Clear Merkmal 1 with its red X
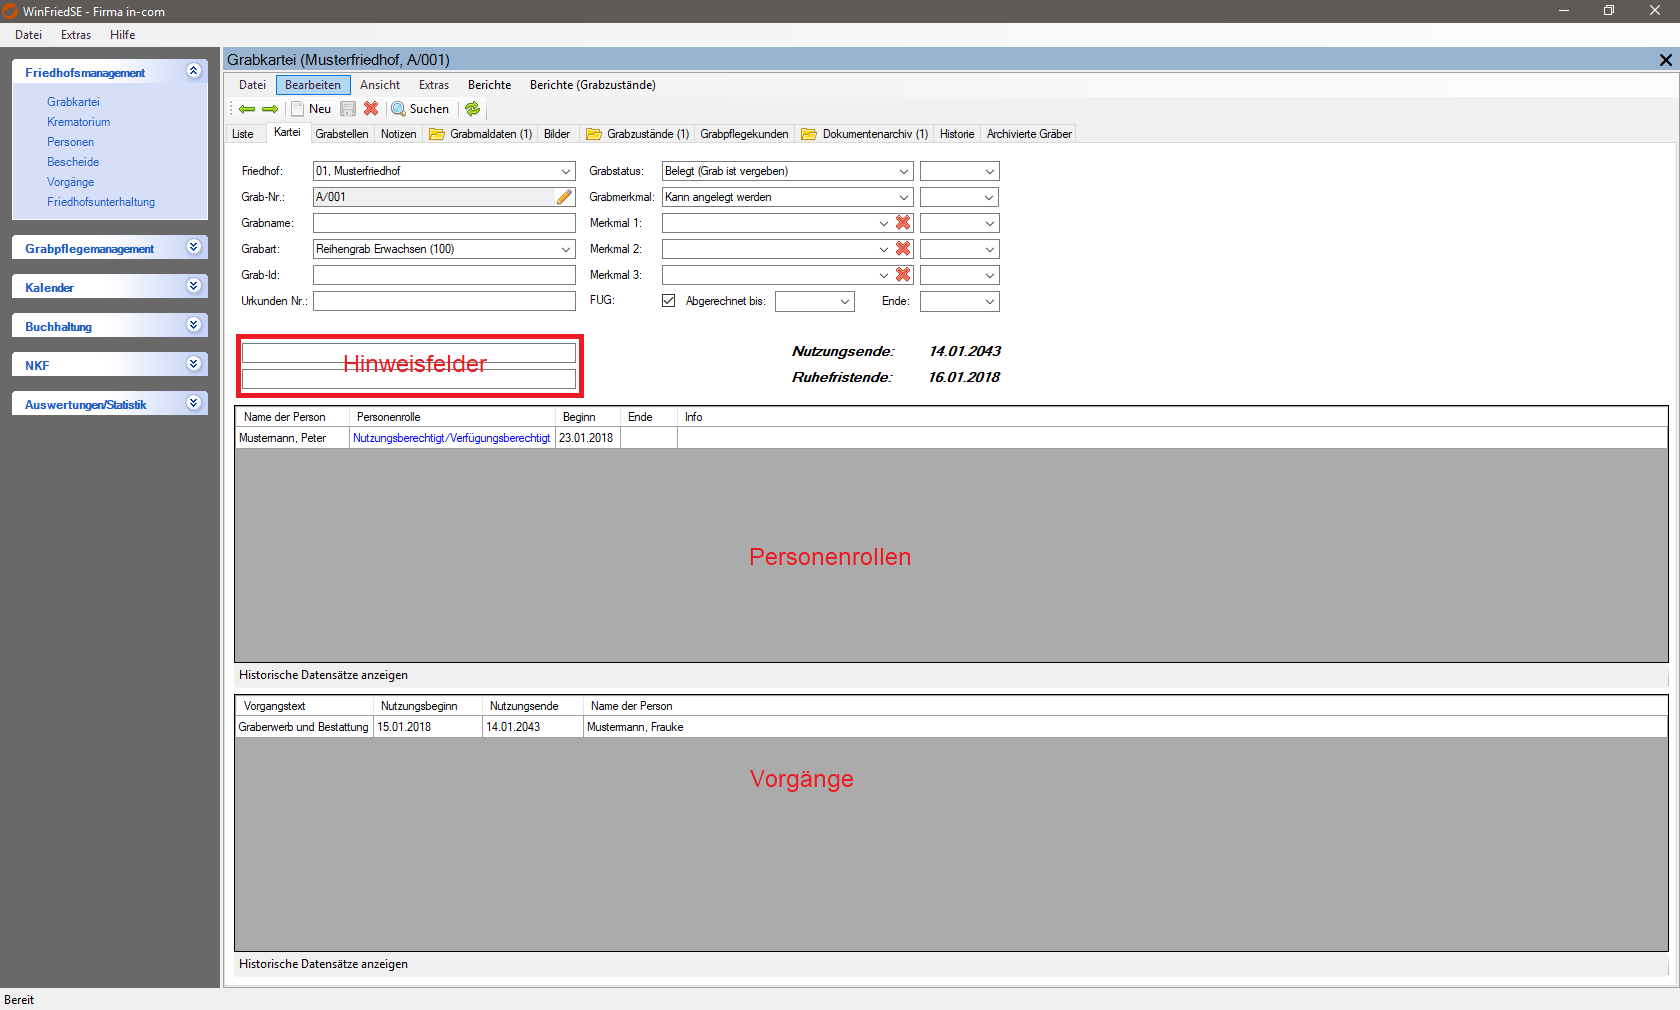The width and height of the screenshot is (1680, 1010). (x=903, y=223)
